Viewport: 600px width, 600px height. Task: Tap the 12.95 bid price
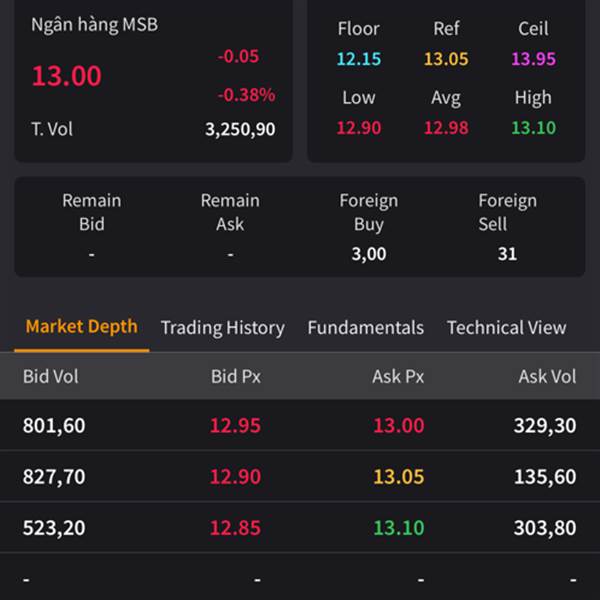pyautogui.click(x=235, y=426)
